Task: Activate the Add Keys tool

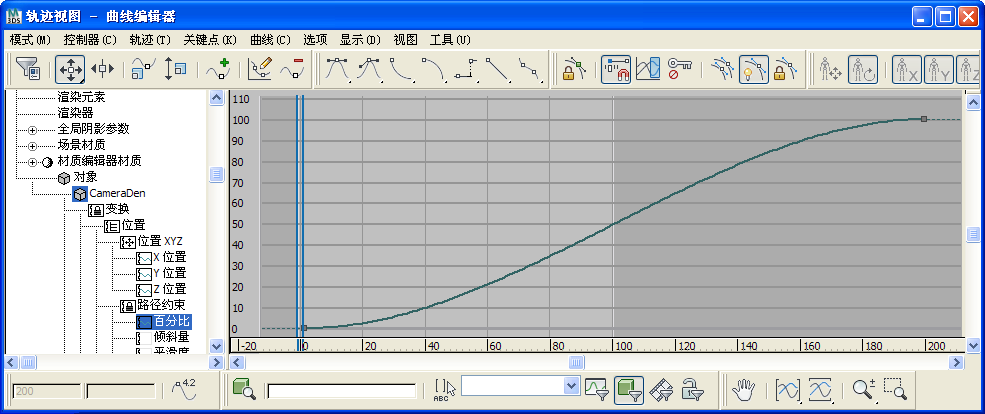Action: tap(218, 69)
